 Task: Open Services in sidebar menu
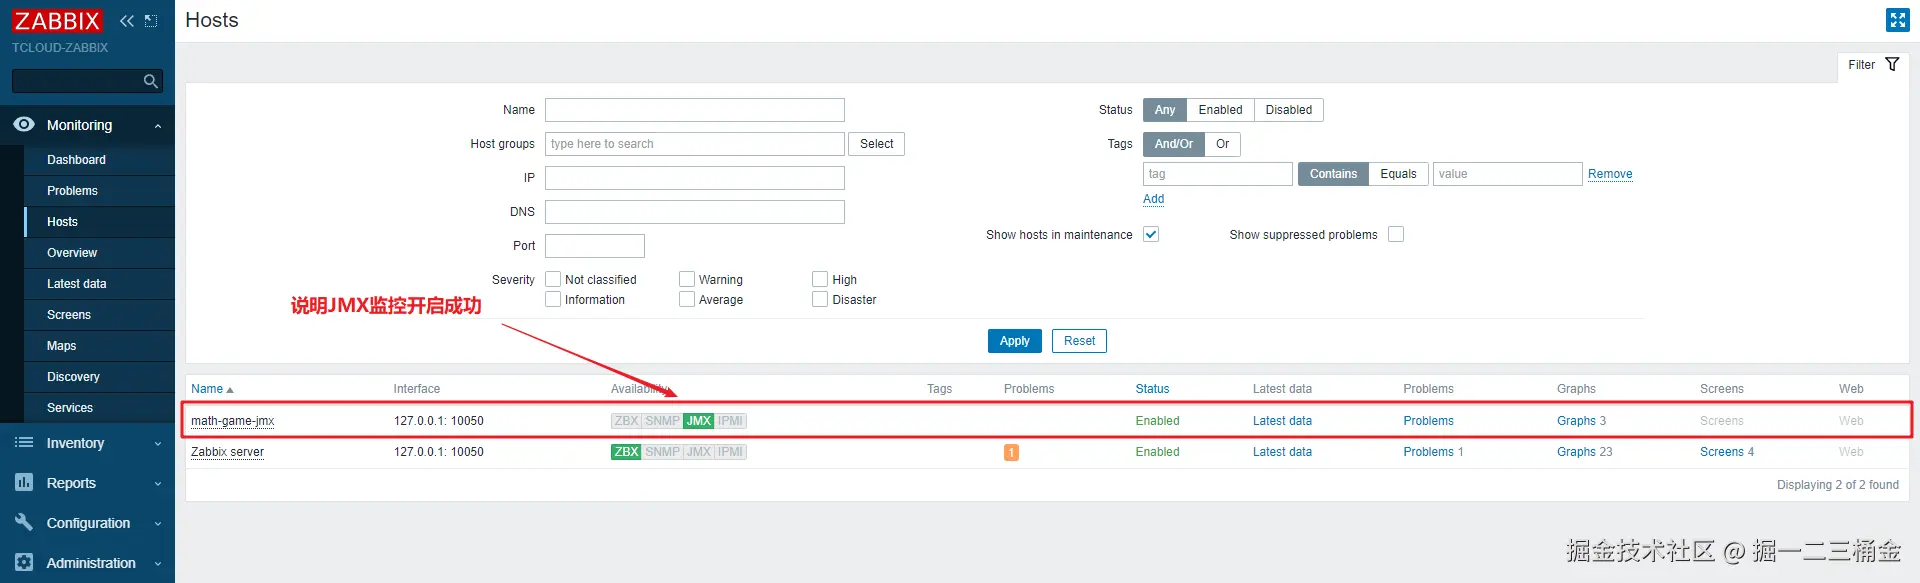tap(70, 408)
